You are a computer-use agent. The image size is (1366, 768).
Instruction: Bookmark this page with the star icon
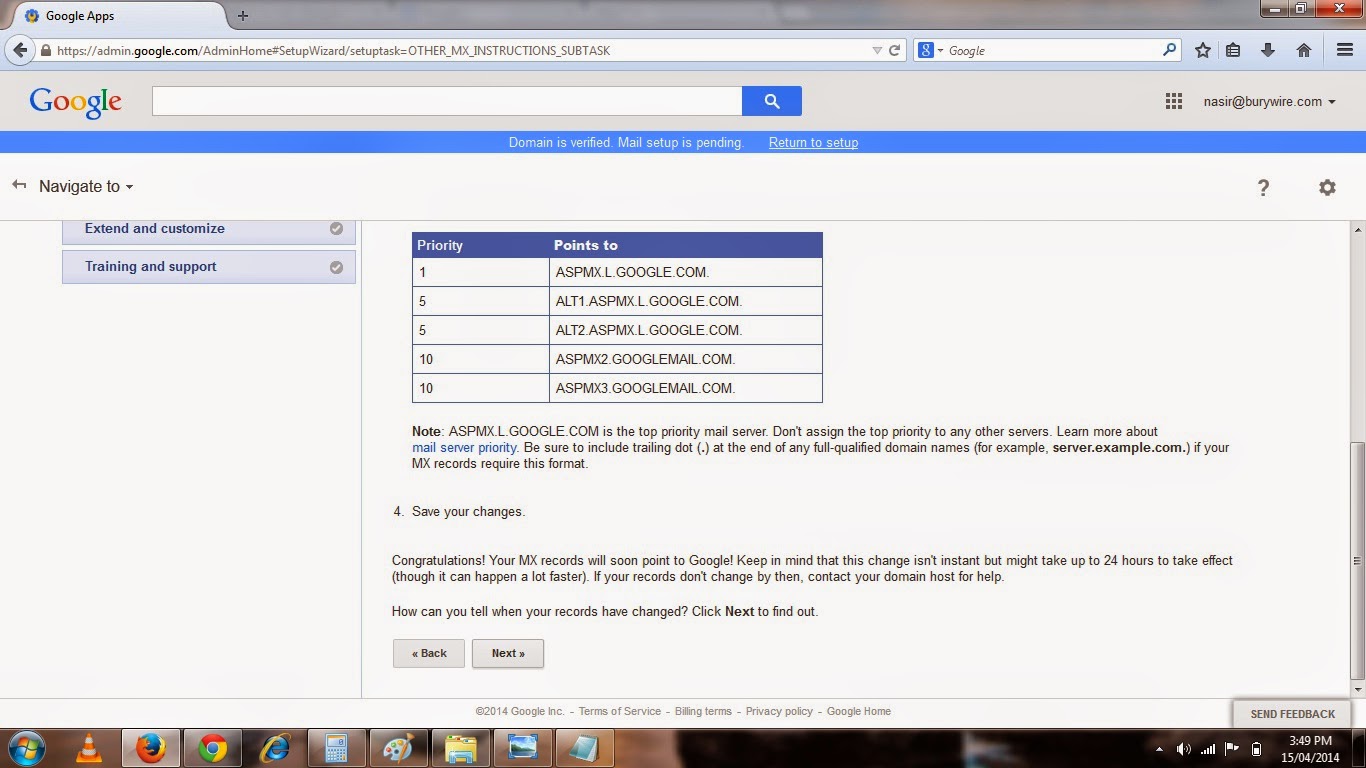tap(1203, 50)
